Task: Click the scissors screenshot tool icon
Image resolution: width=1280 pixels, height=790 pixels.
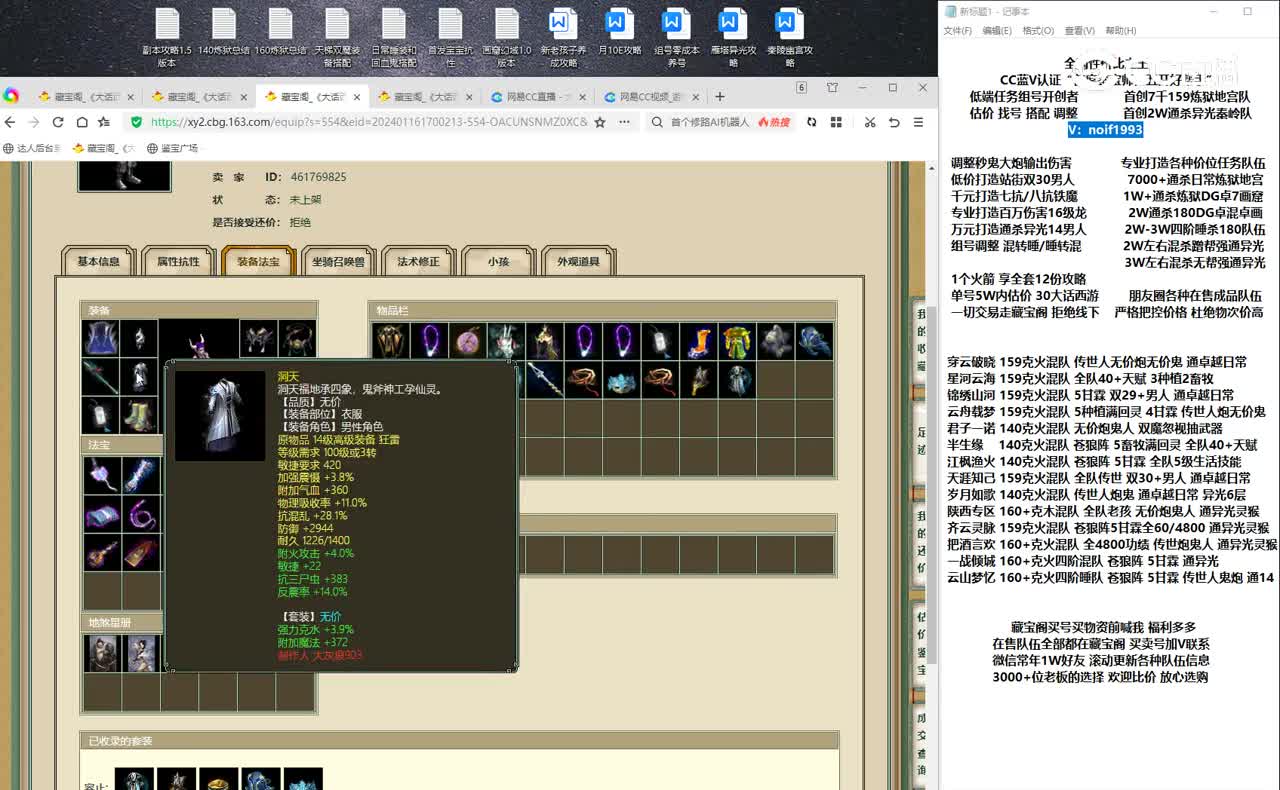Action: (870, 122)
